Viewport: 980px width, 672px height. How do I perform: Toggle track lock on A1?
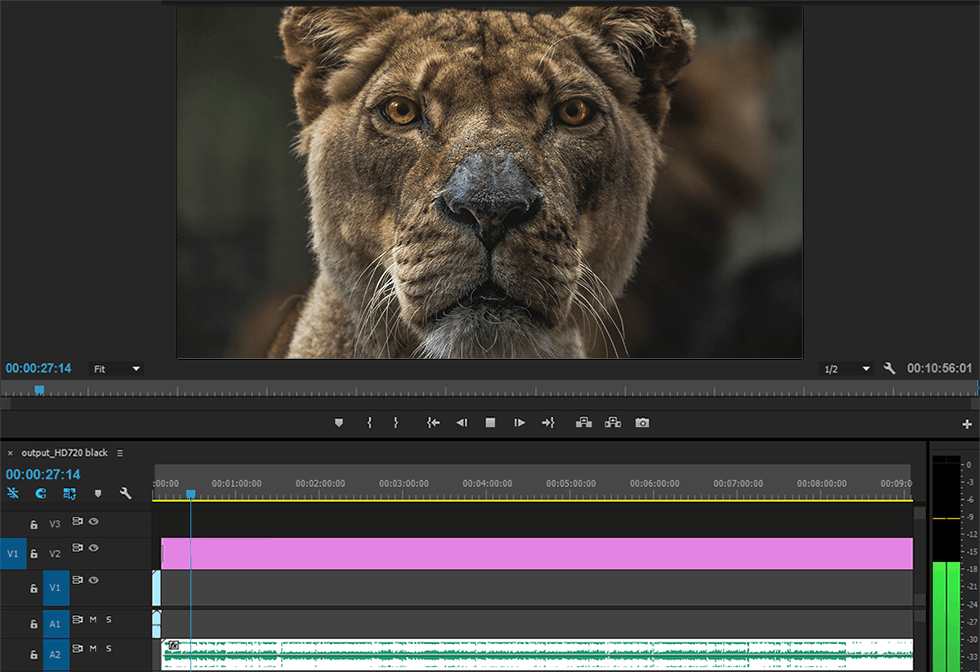click(x=34, y=624)
